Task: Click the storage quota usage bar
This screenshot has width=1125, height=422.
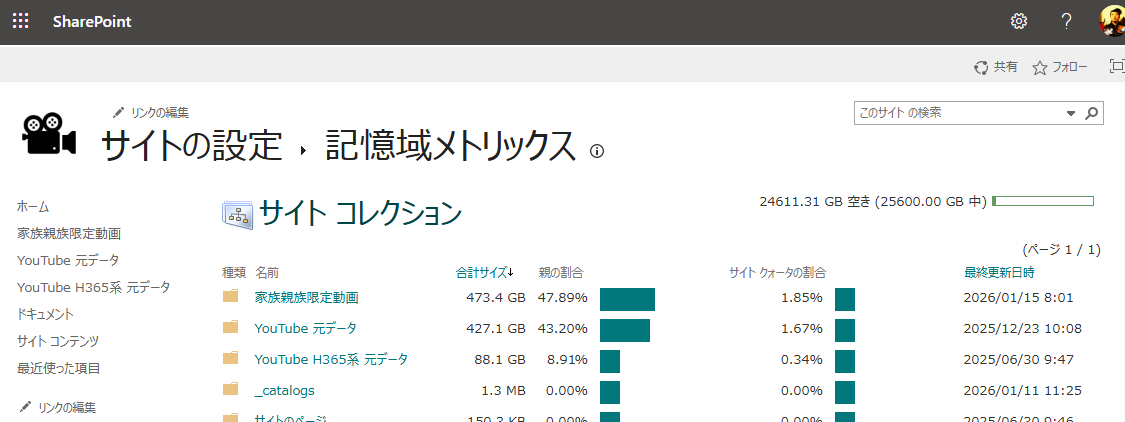Action: 1043,201
